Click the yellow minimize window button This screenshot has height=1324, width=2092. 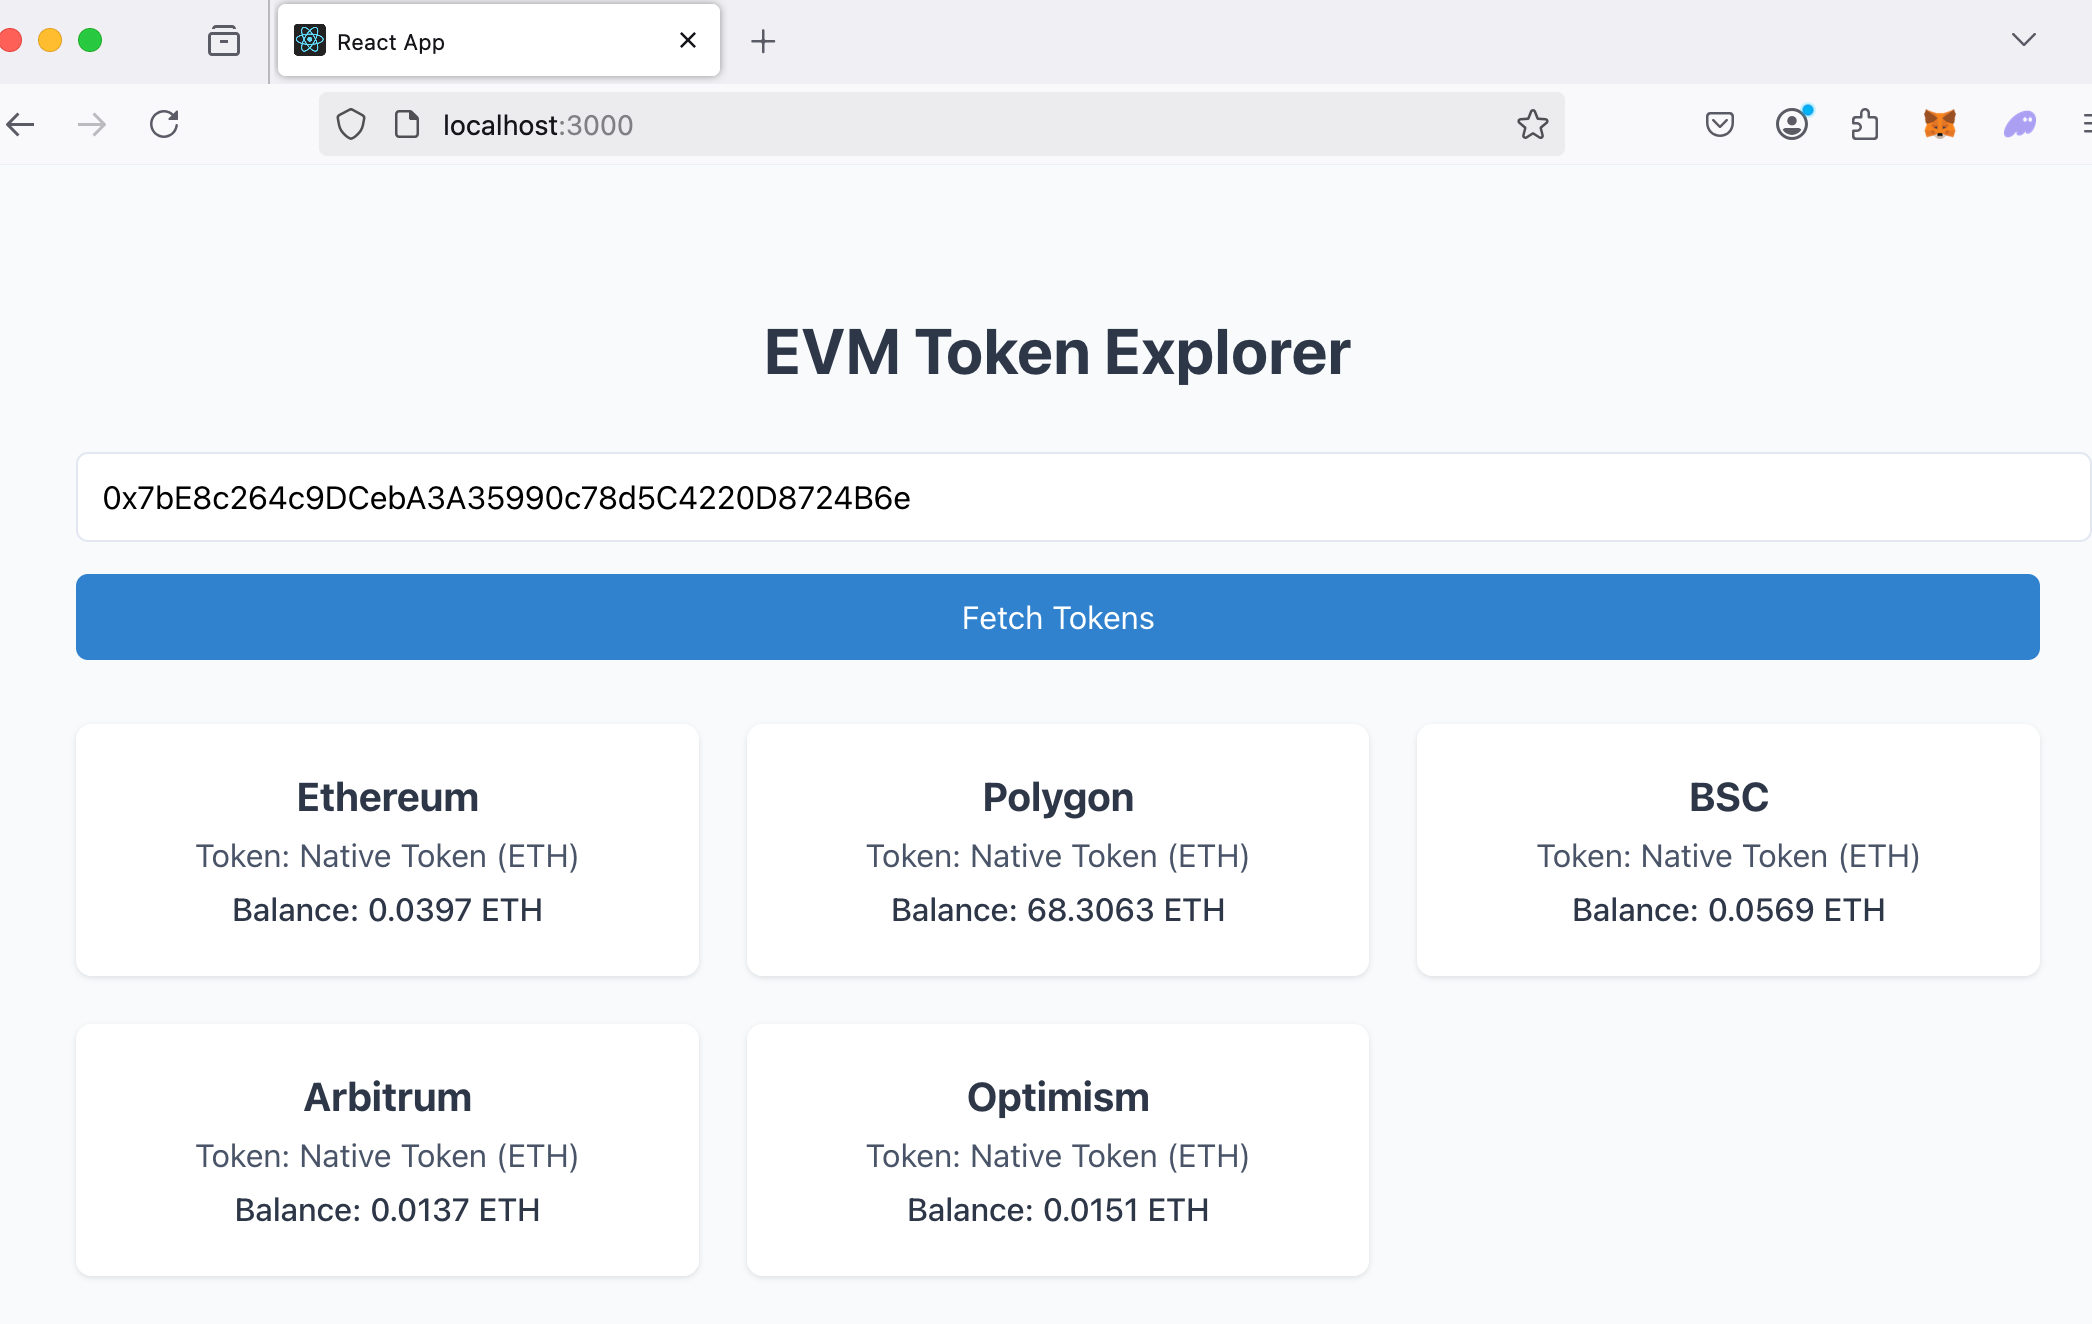click(x=50, y=40)
